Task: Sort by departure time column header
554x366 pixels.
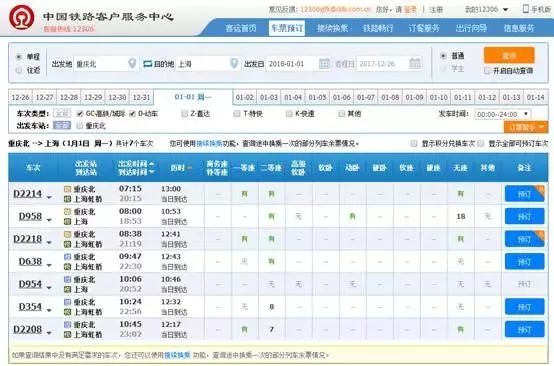Action: (x=136, y=164)
